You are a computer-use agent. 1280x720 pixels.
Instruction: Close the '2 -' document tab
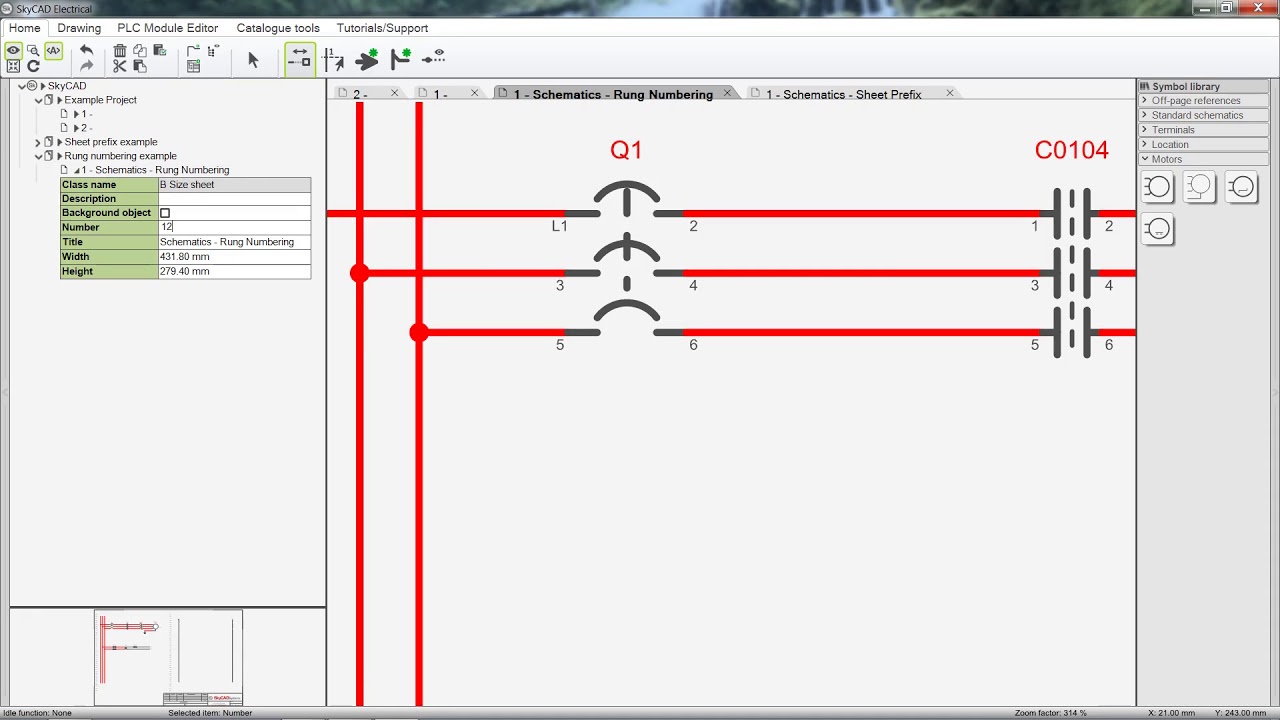coord(394,93)
